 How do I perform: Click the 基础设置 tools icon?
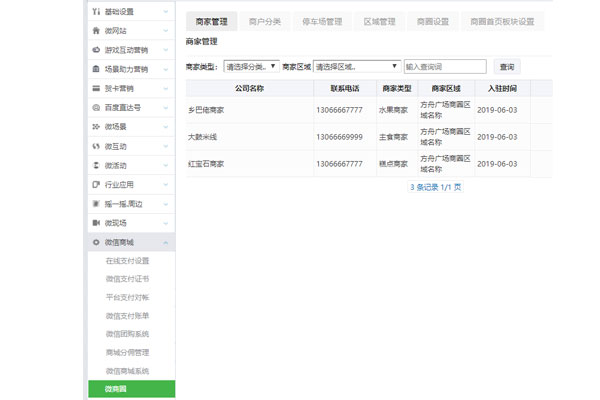pyautogui.click(x=96, y=12)
